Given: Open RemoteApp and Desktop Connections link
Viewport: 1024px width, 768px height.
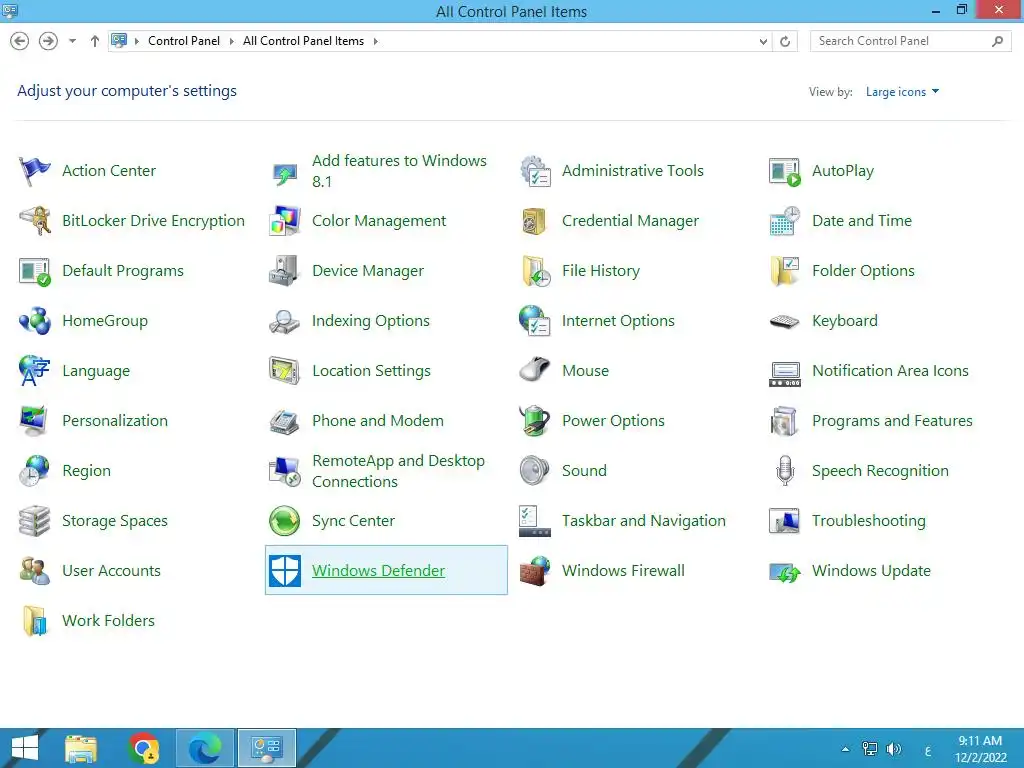Looking at the screenshot, I should [398, 471].
